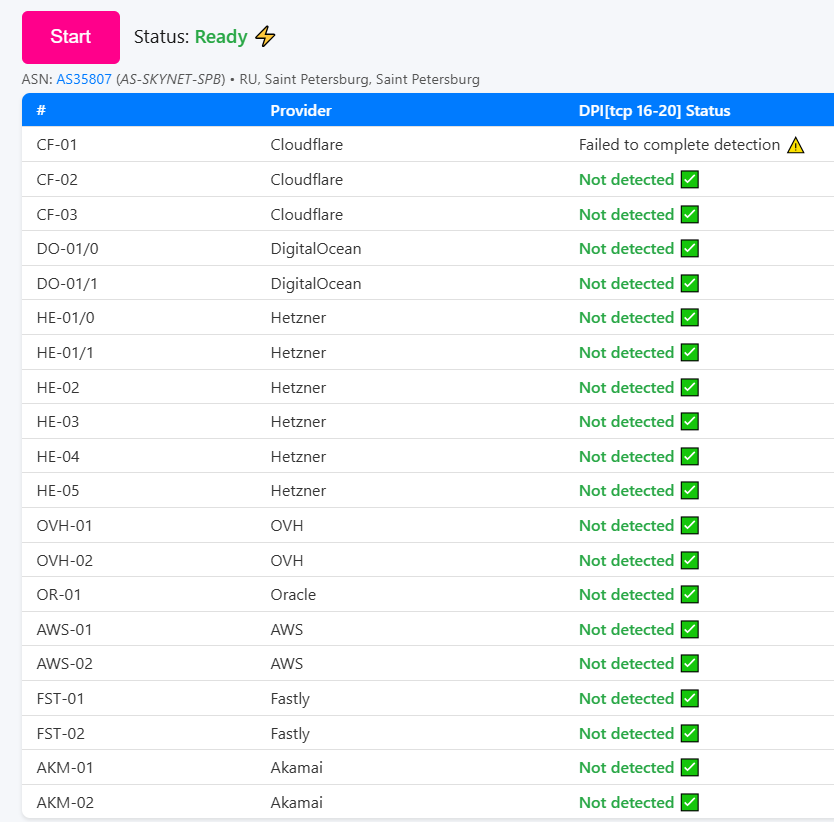Click 'Failed to complete detection' status text
This screenshot has height=822, width=834.
coord(679,145)
